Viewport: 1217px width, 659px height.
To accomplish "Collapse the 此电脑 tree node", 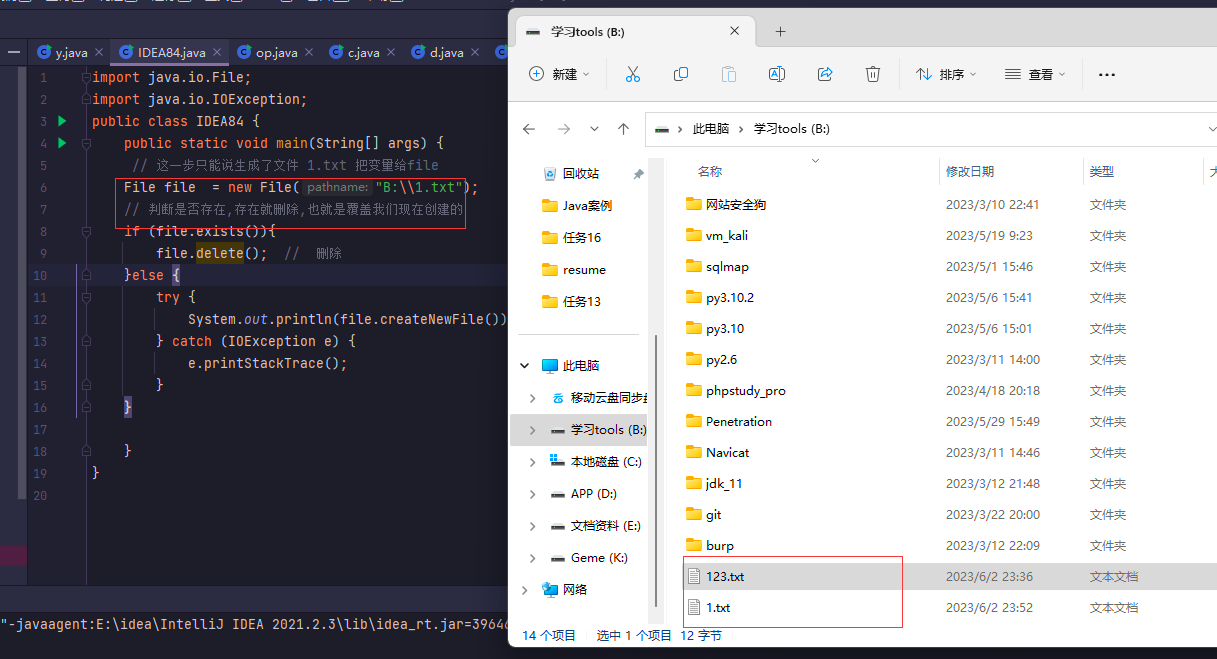I will 525,366.
